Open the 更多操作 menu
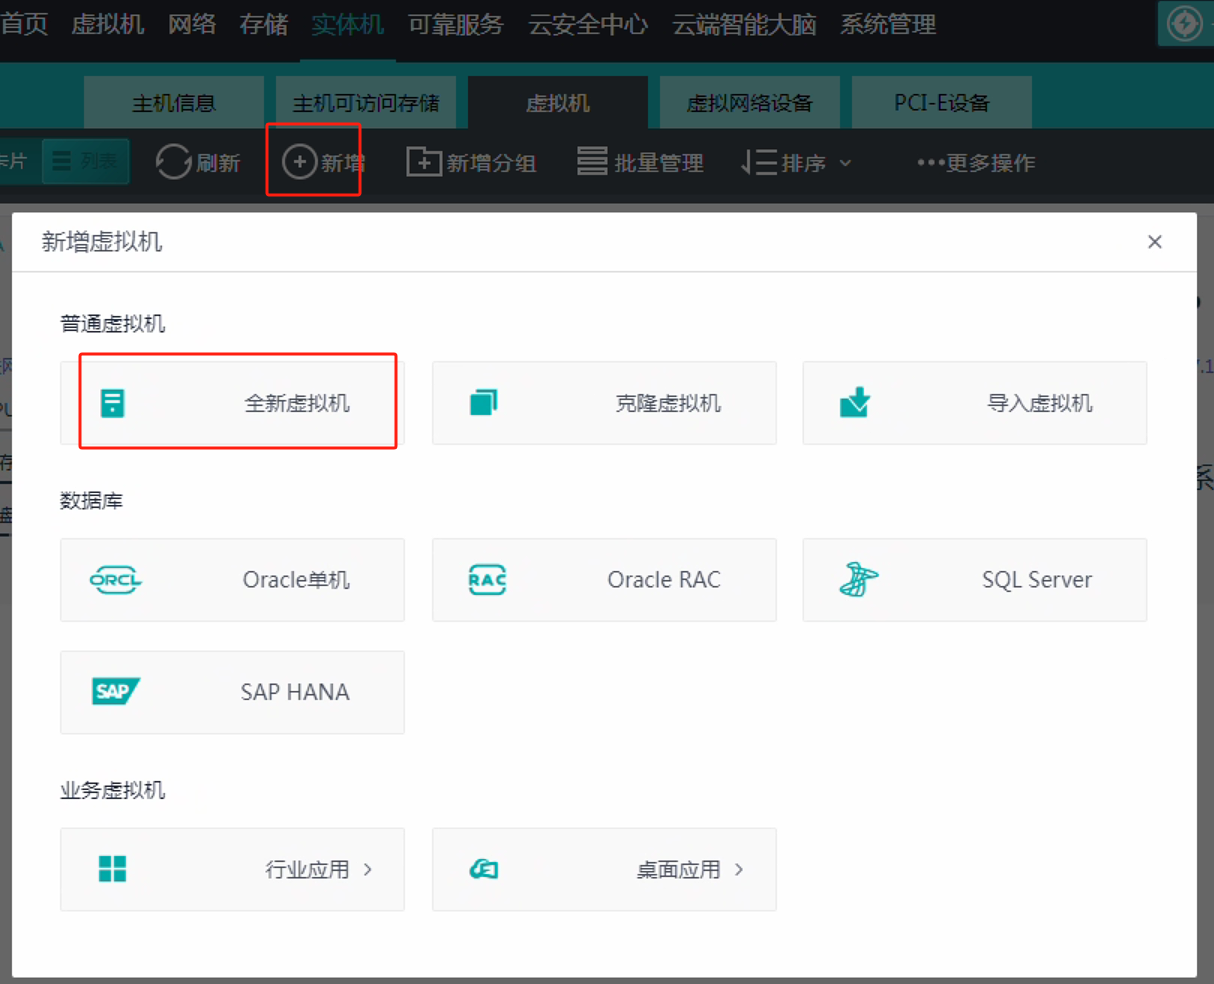This screenshot has height=984, width=1214. click(976, 162)
